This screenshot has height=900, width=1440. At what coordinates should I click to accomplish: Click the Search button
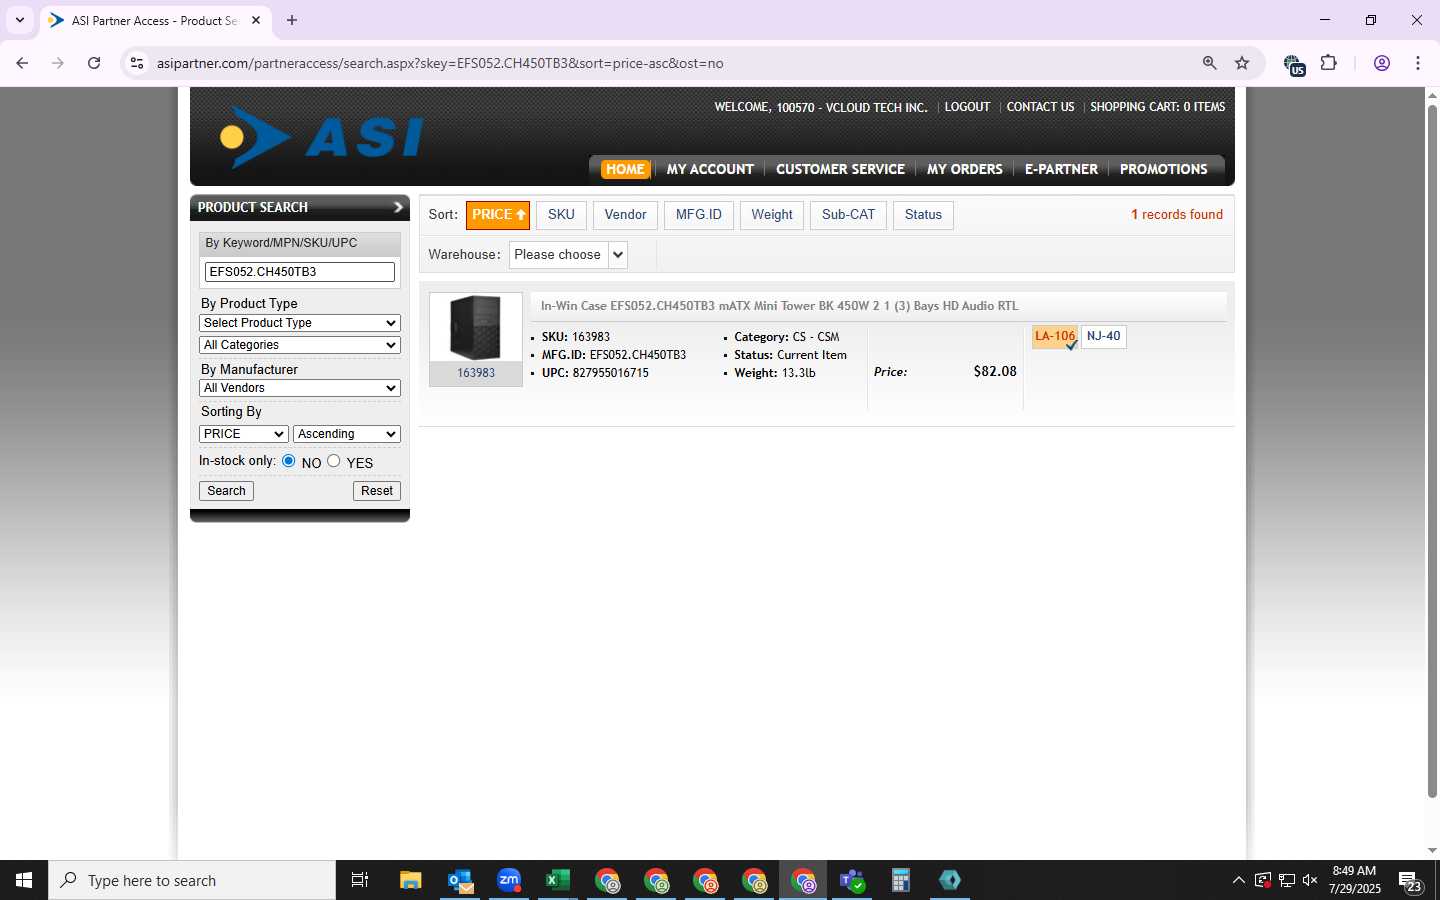point(227,491)
